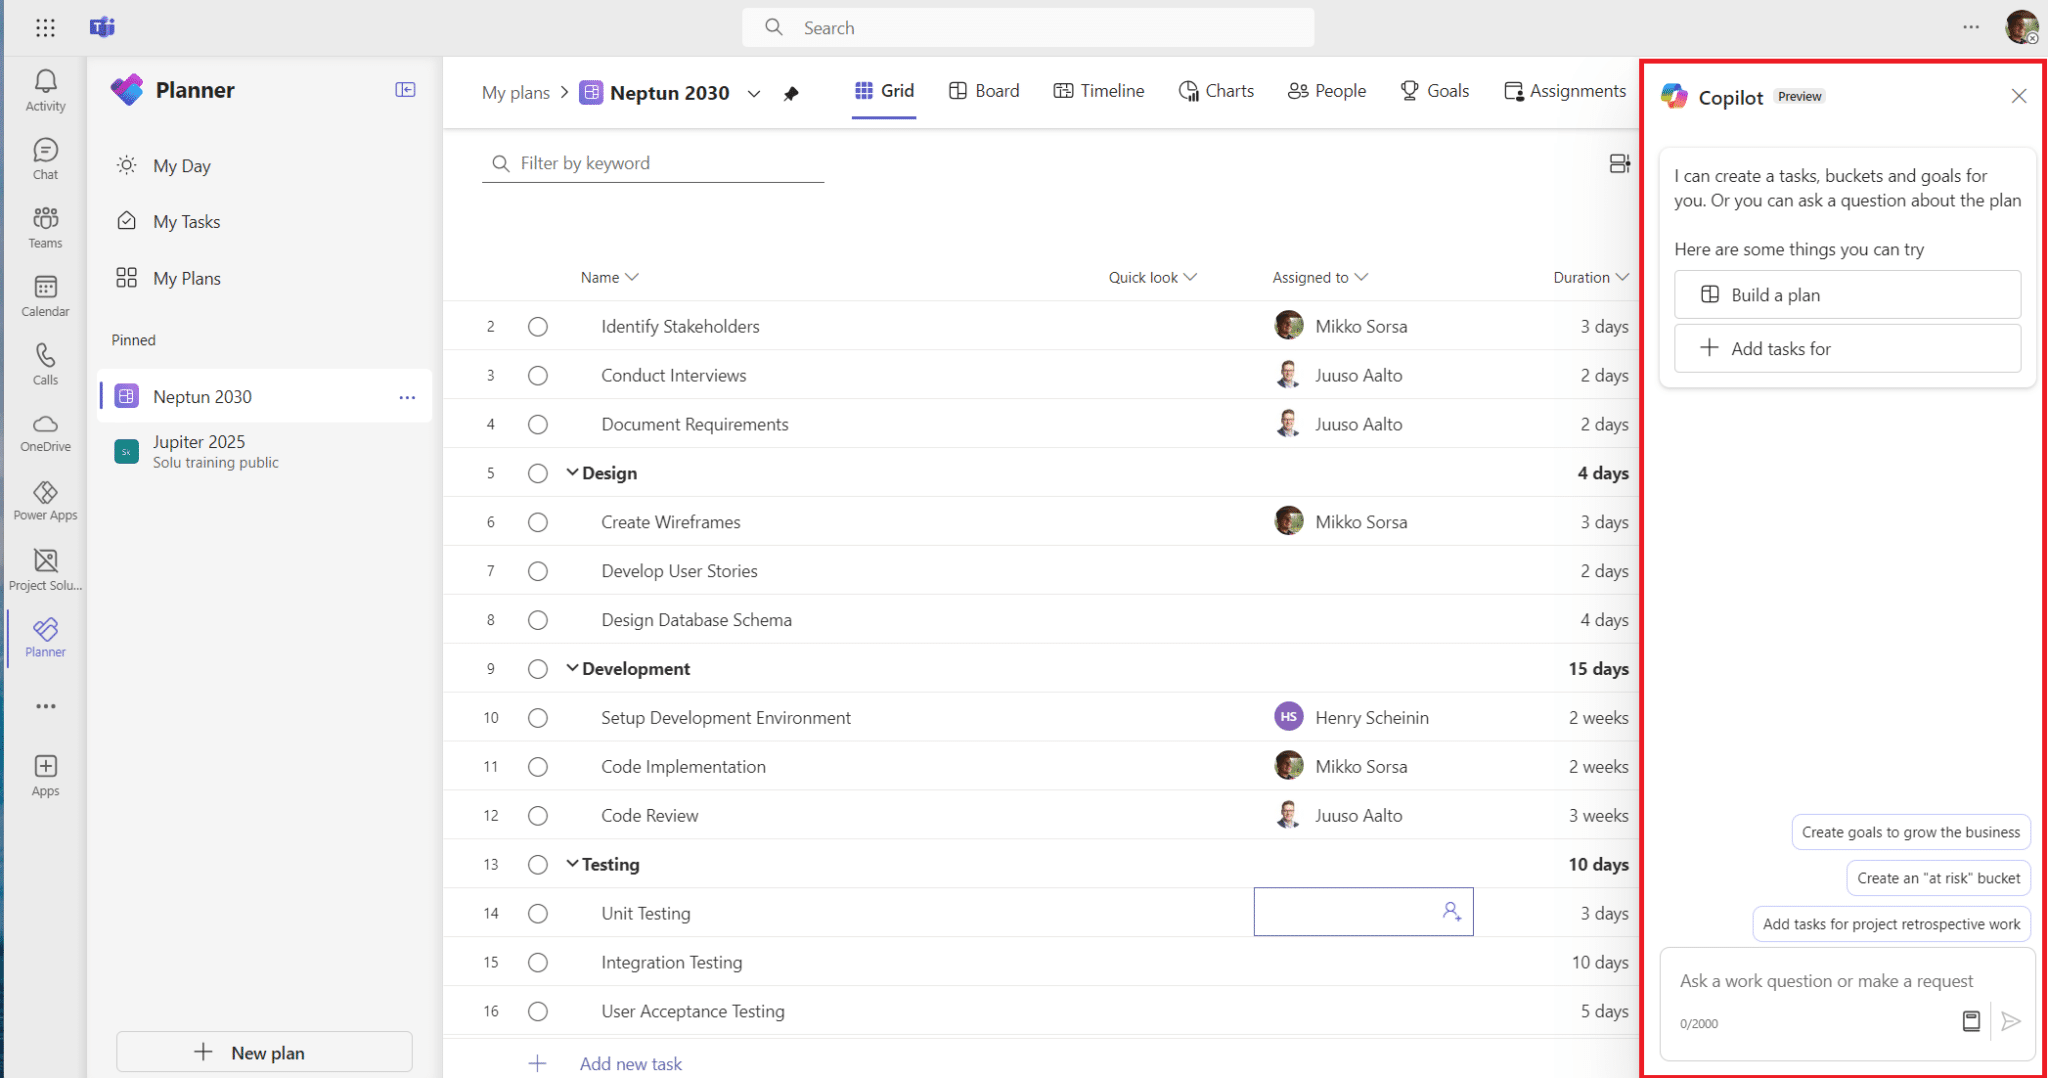Open Copilot's prompt book icon
The image size is (2048, 1078).
pyautogui.click(x=1971, y=1021)
